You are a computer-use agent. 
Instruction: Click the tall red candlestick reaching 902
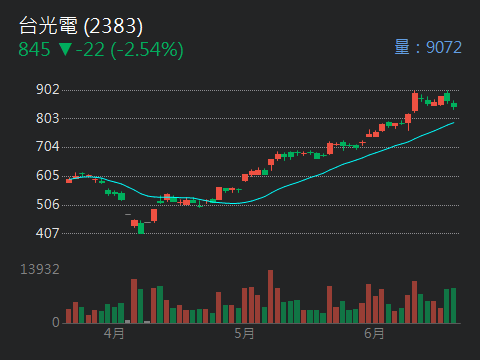[415, 102]
